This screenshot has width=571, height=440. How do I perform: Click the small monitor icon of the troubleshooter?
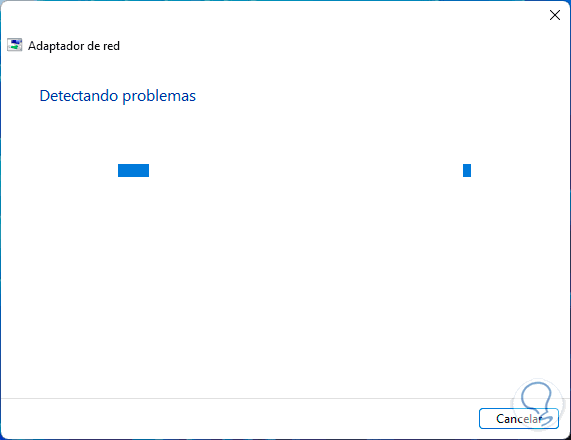click(x=15, y=45)
